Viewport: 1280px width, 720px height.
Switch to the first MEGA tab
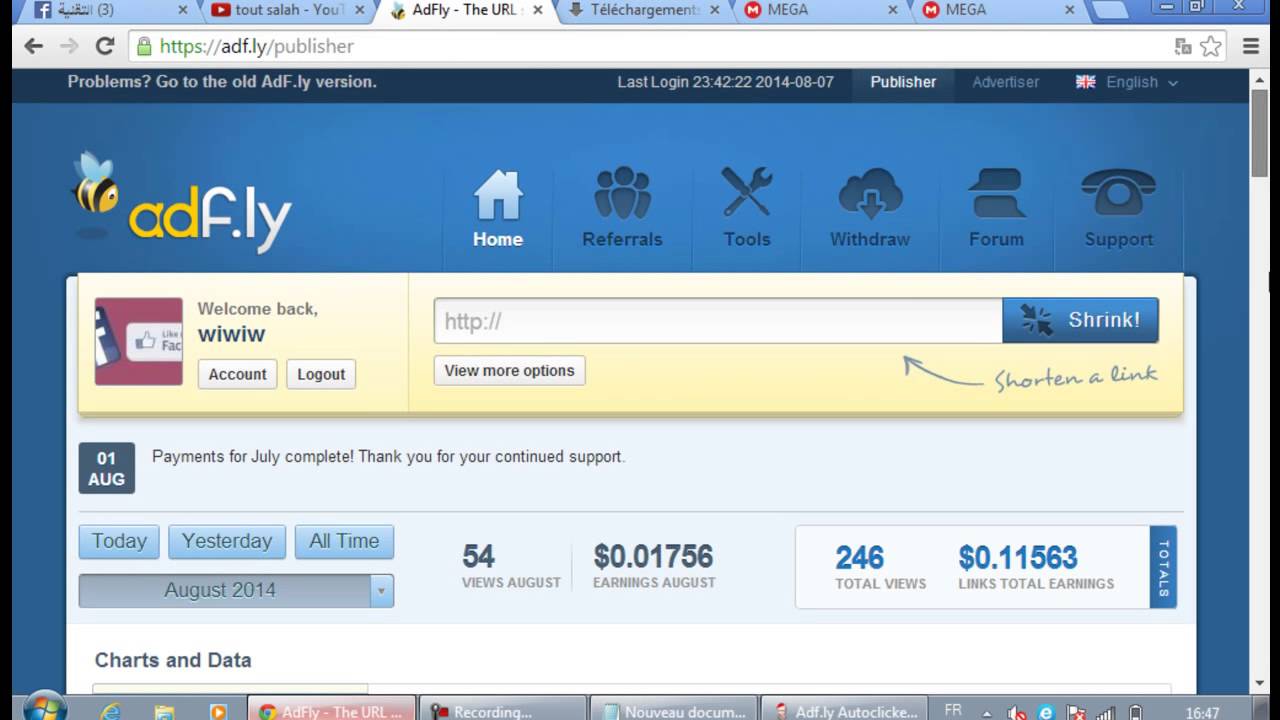[x=822, y=11]
